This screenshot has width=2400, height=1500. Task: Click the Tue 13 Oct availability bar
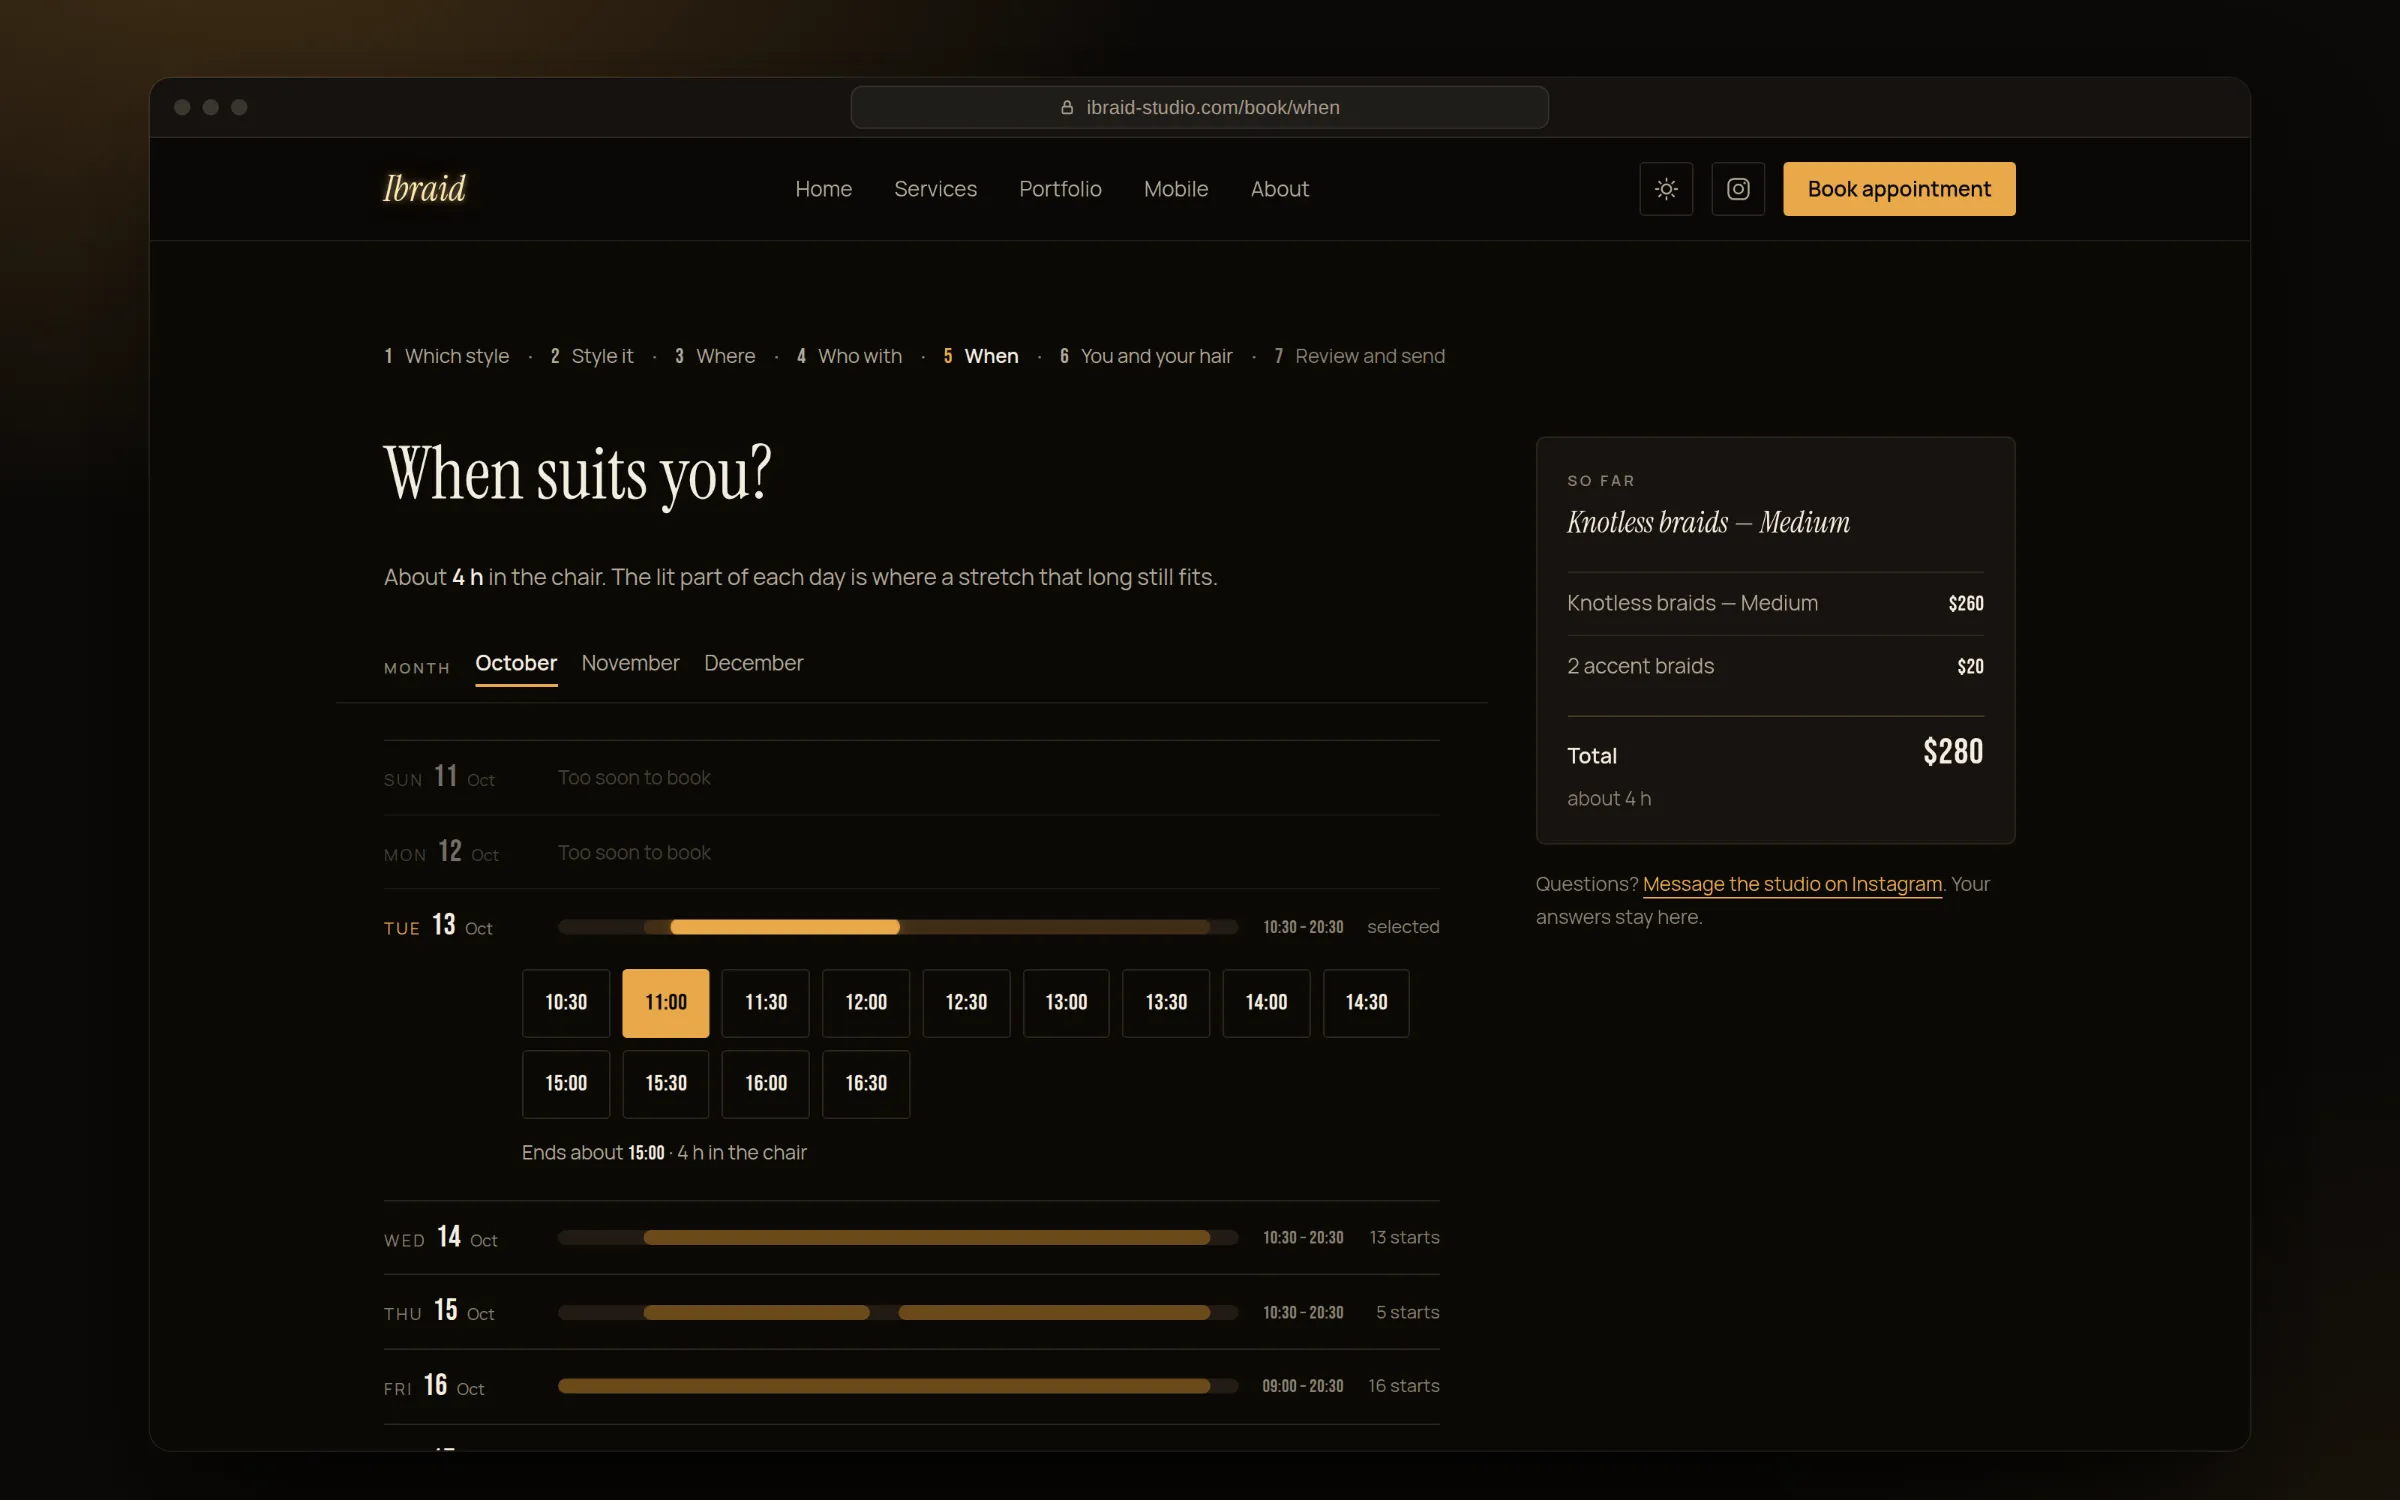pos(898,927)
